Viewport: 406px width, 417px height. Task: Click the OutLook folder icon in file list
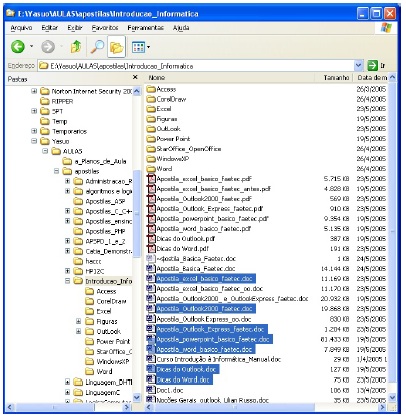[x=151, y=129]
